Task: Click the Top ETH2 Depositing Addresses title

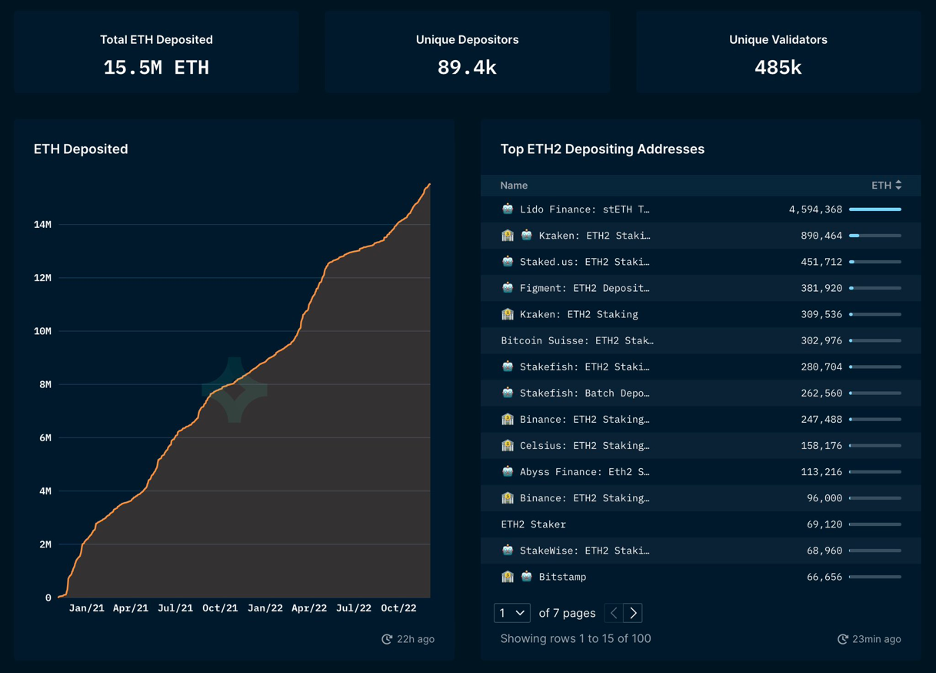Action: tap(602, 149)
